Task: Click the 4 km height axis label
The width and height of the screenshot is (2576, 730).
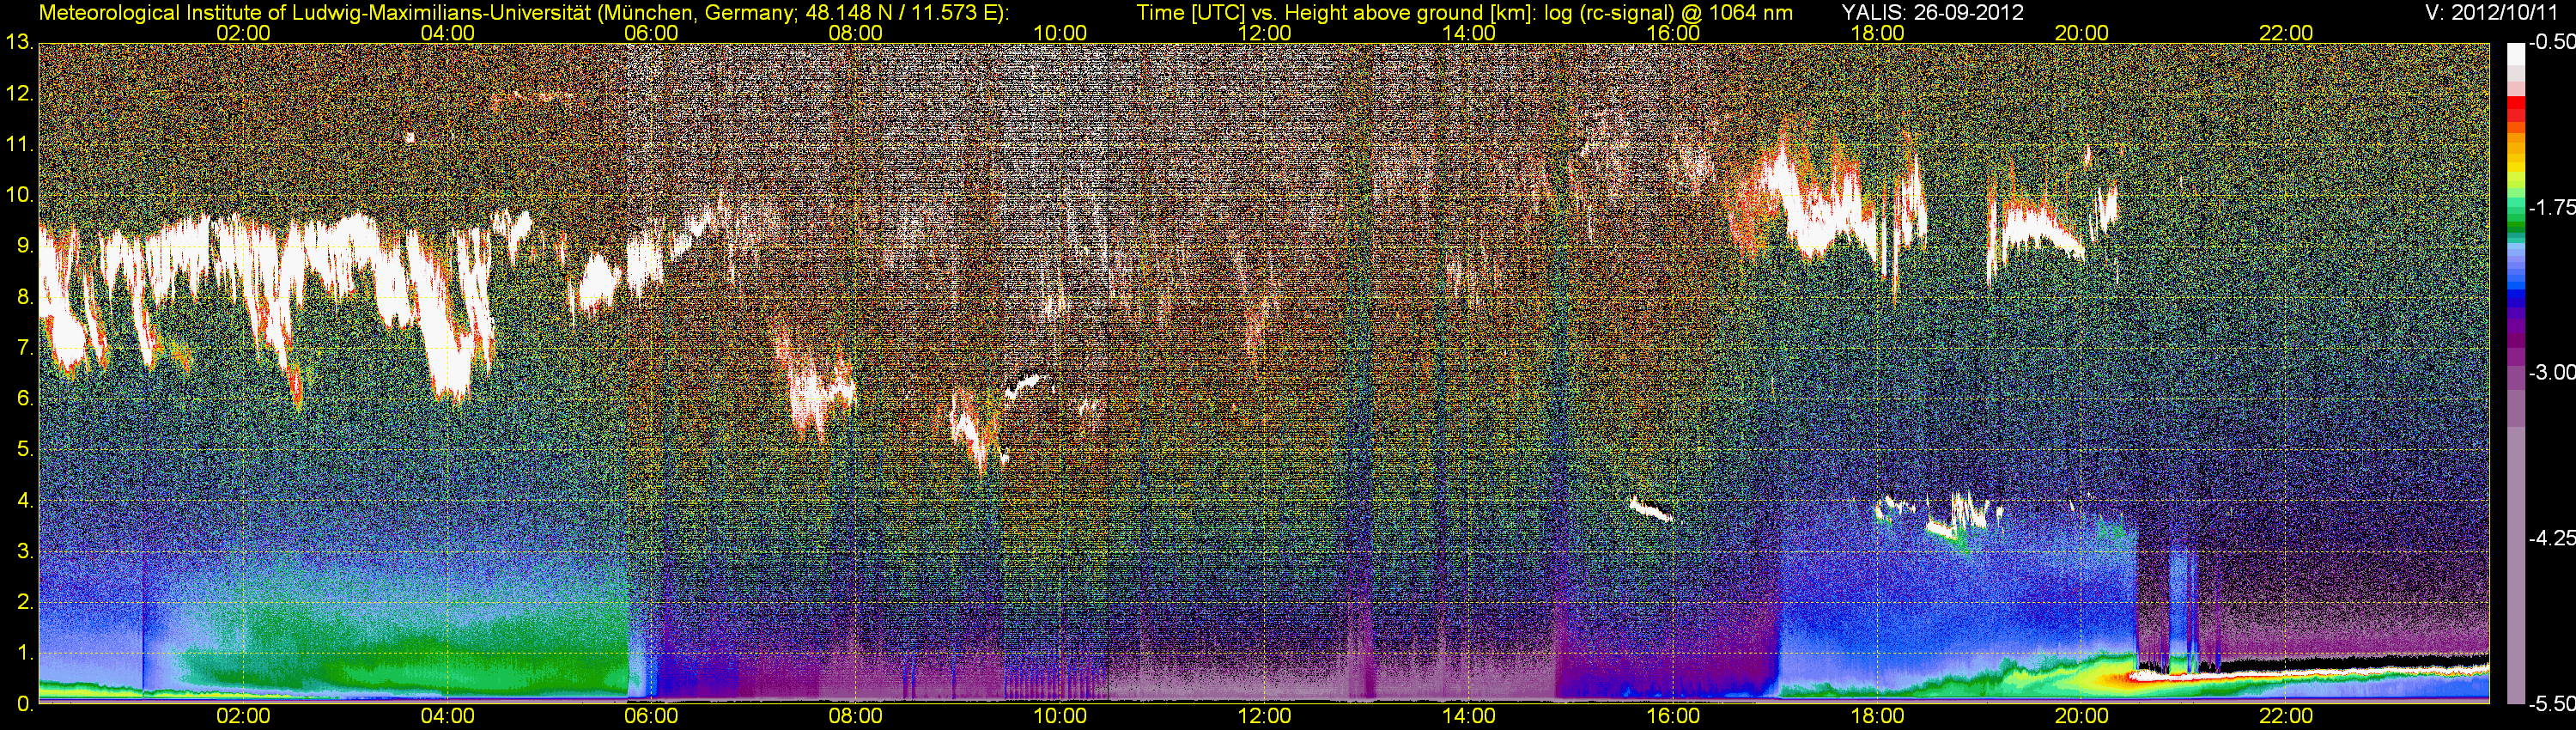Action: (x=25, y=501)
